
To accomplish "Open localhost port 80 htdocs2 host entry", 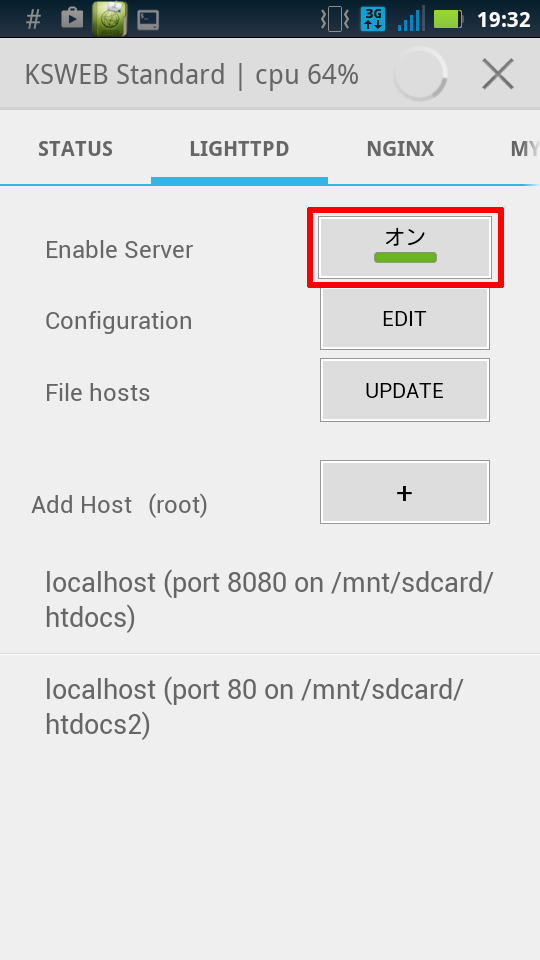I will tap(270, 707).
